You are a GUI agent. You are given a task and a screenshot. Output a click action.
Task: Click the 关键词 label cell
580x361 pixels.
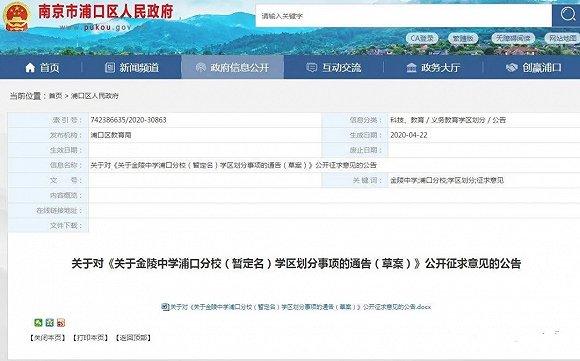tap(355, 180)
